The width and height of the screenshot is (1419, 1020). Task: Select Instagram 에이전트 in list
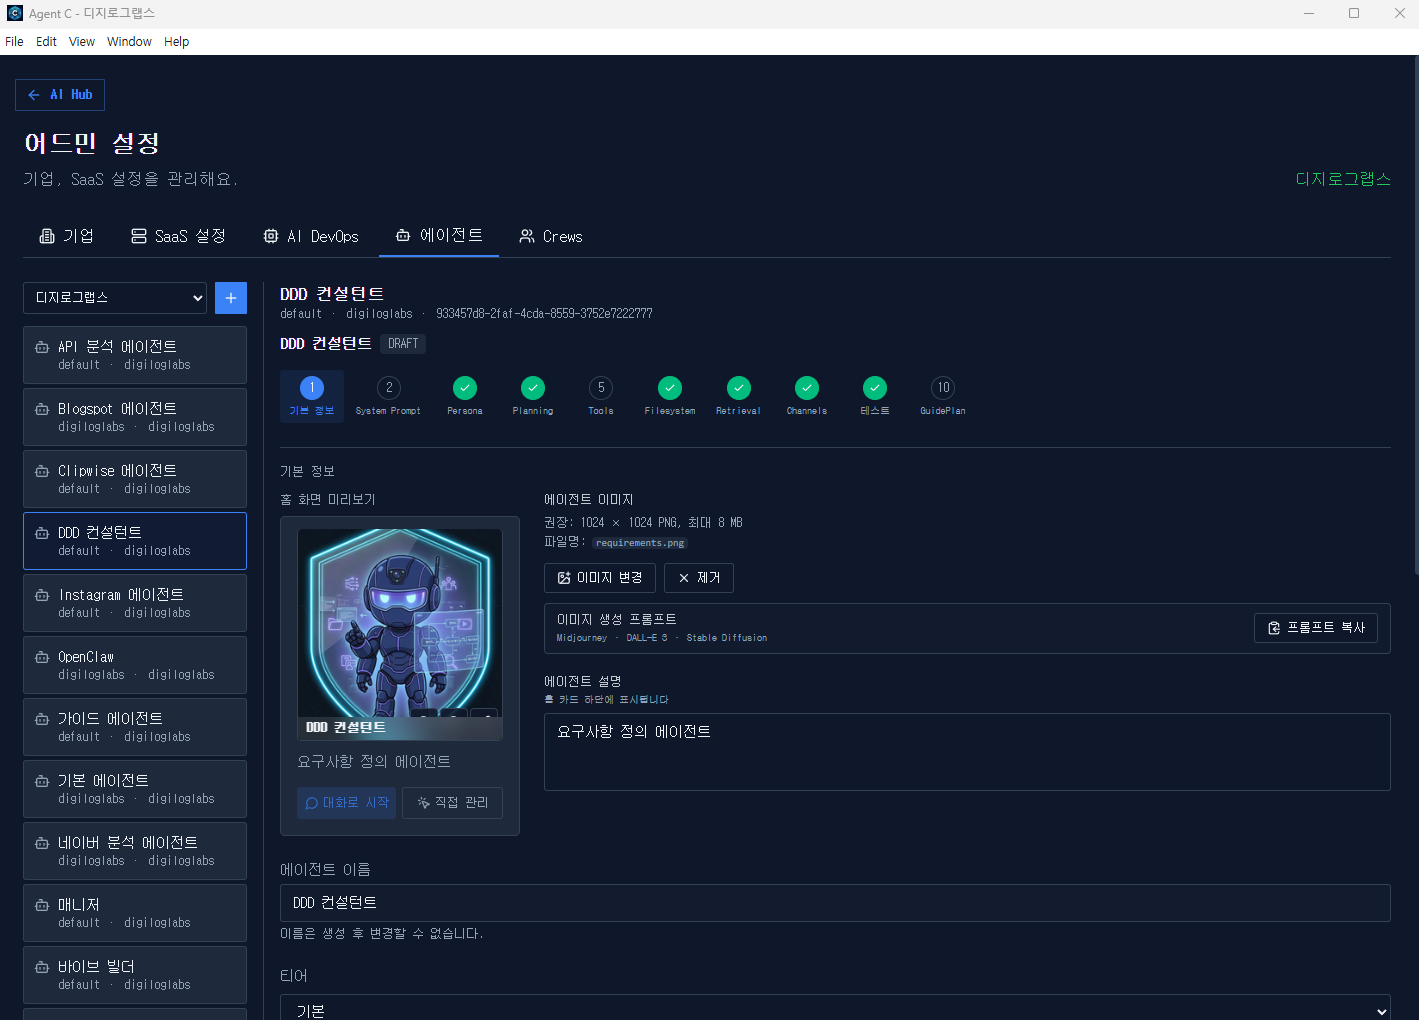coord(135,603)
